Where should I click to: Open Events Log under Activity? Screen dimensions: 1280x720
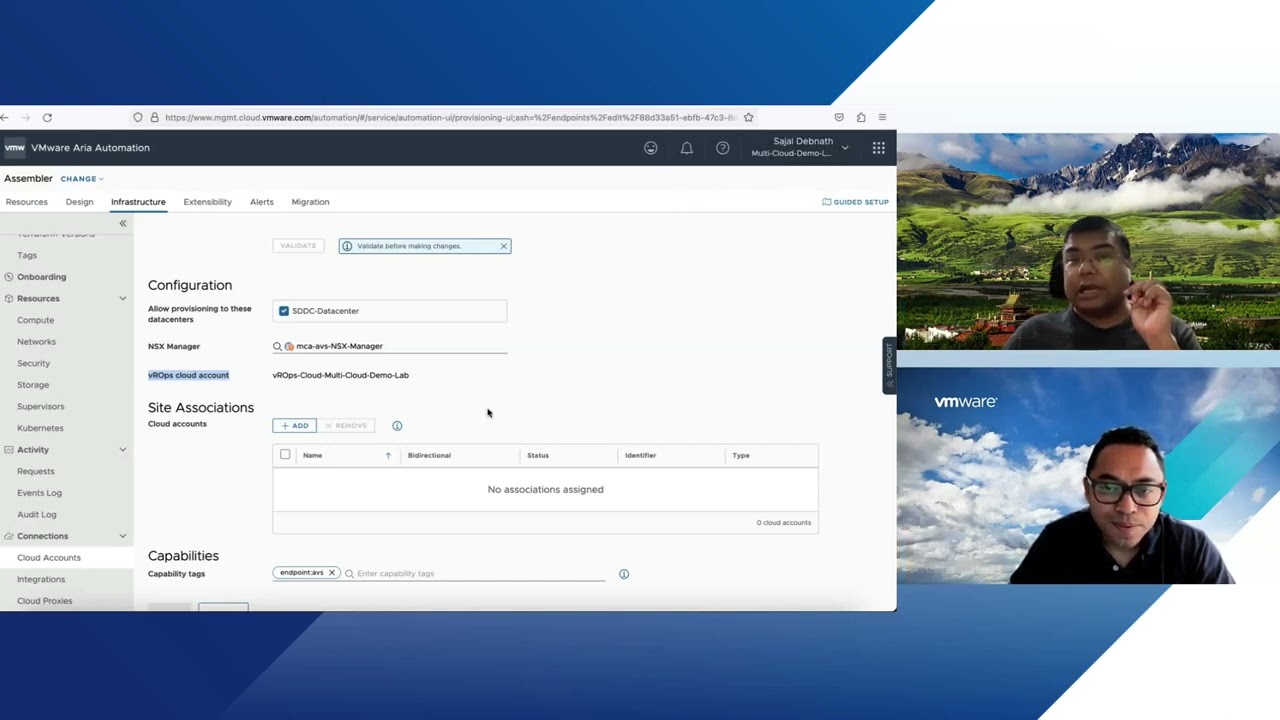[x=39, y=493]
